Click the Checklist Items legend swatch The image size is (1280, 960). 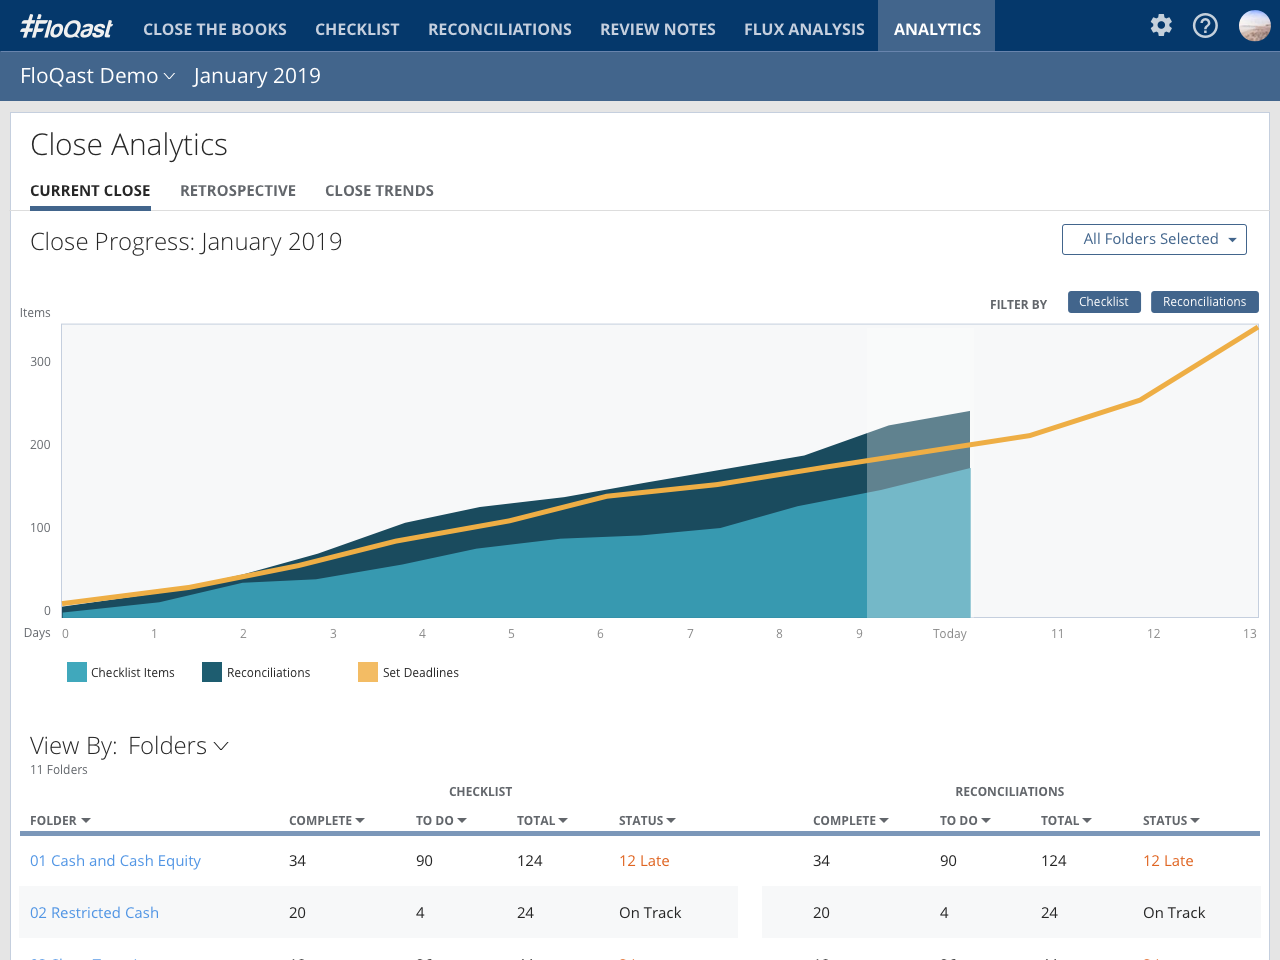[77, 672]
